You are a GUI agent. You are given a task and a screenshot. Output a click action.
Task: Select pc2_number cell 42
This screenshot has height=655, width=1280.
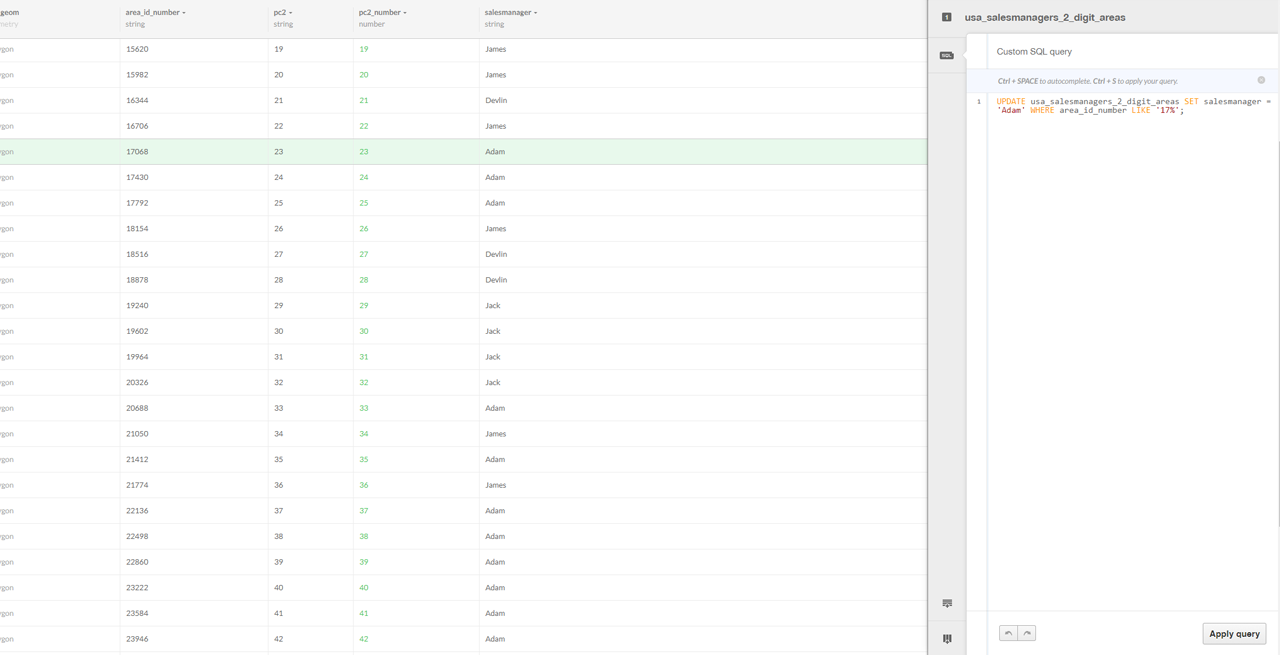[364, 639]
